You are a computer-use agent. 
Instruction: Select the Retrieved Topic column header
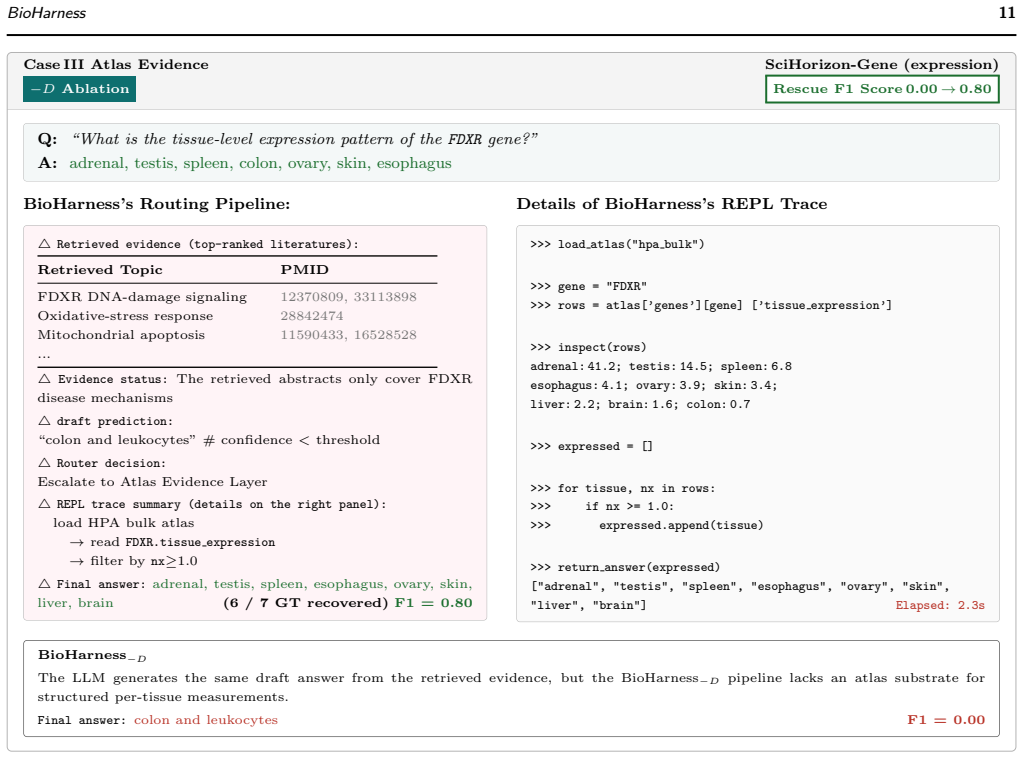(x=100, y=270)
